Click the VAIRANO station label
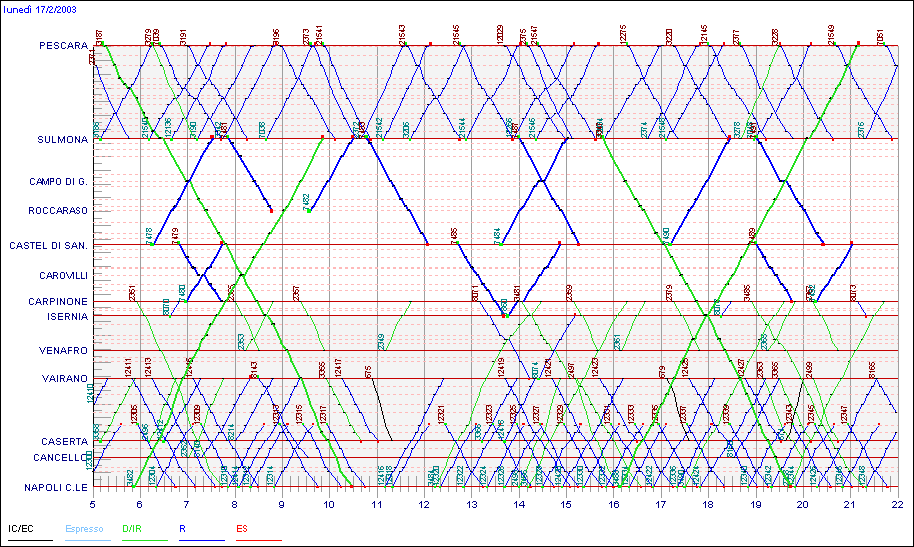The width and height of the screenshot is (914, 547). (65, 379)
